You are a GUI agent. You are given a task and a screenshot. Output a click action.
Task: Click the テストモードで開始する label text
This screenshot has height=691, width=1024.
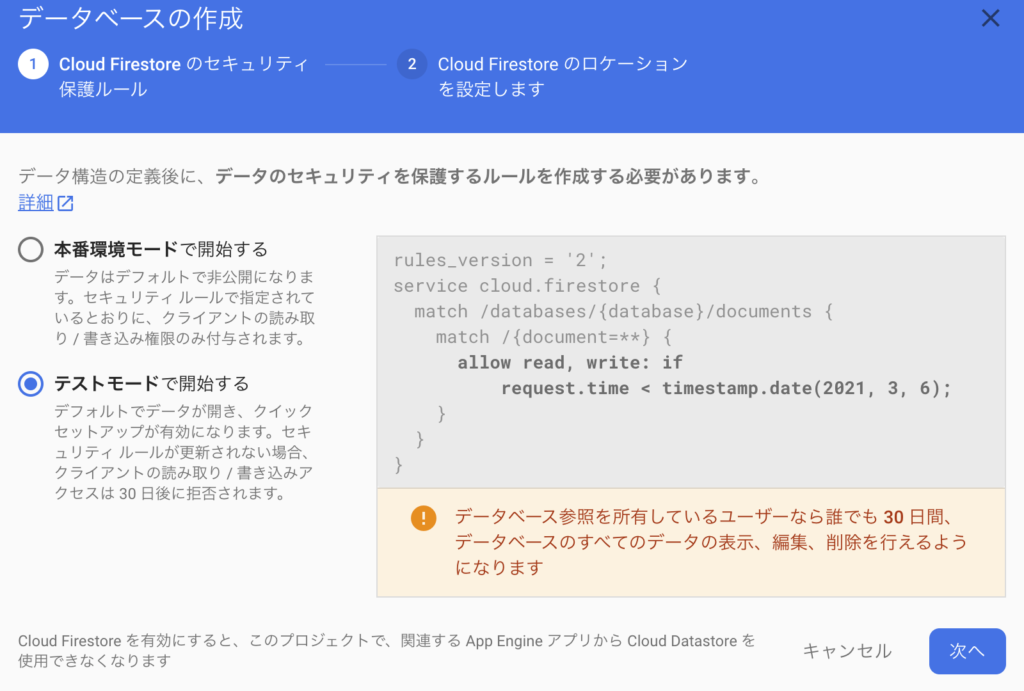[151, 384]
